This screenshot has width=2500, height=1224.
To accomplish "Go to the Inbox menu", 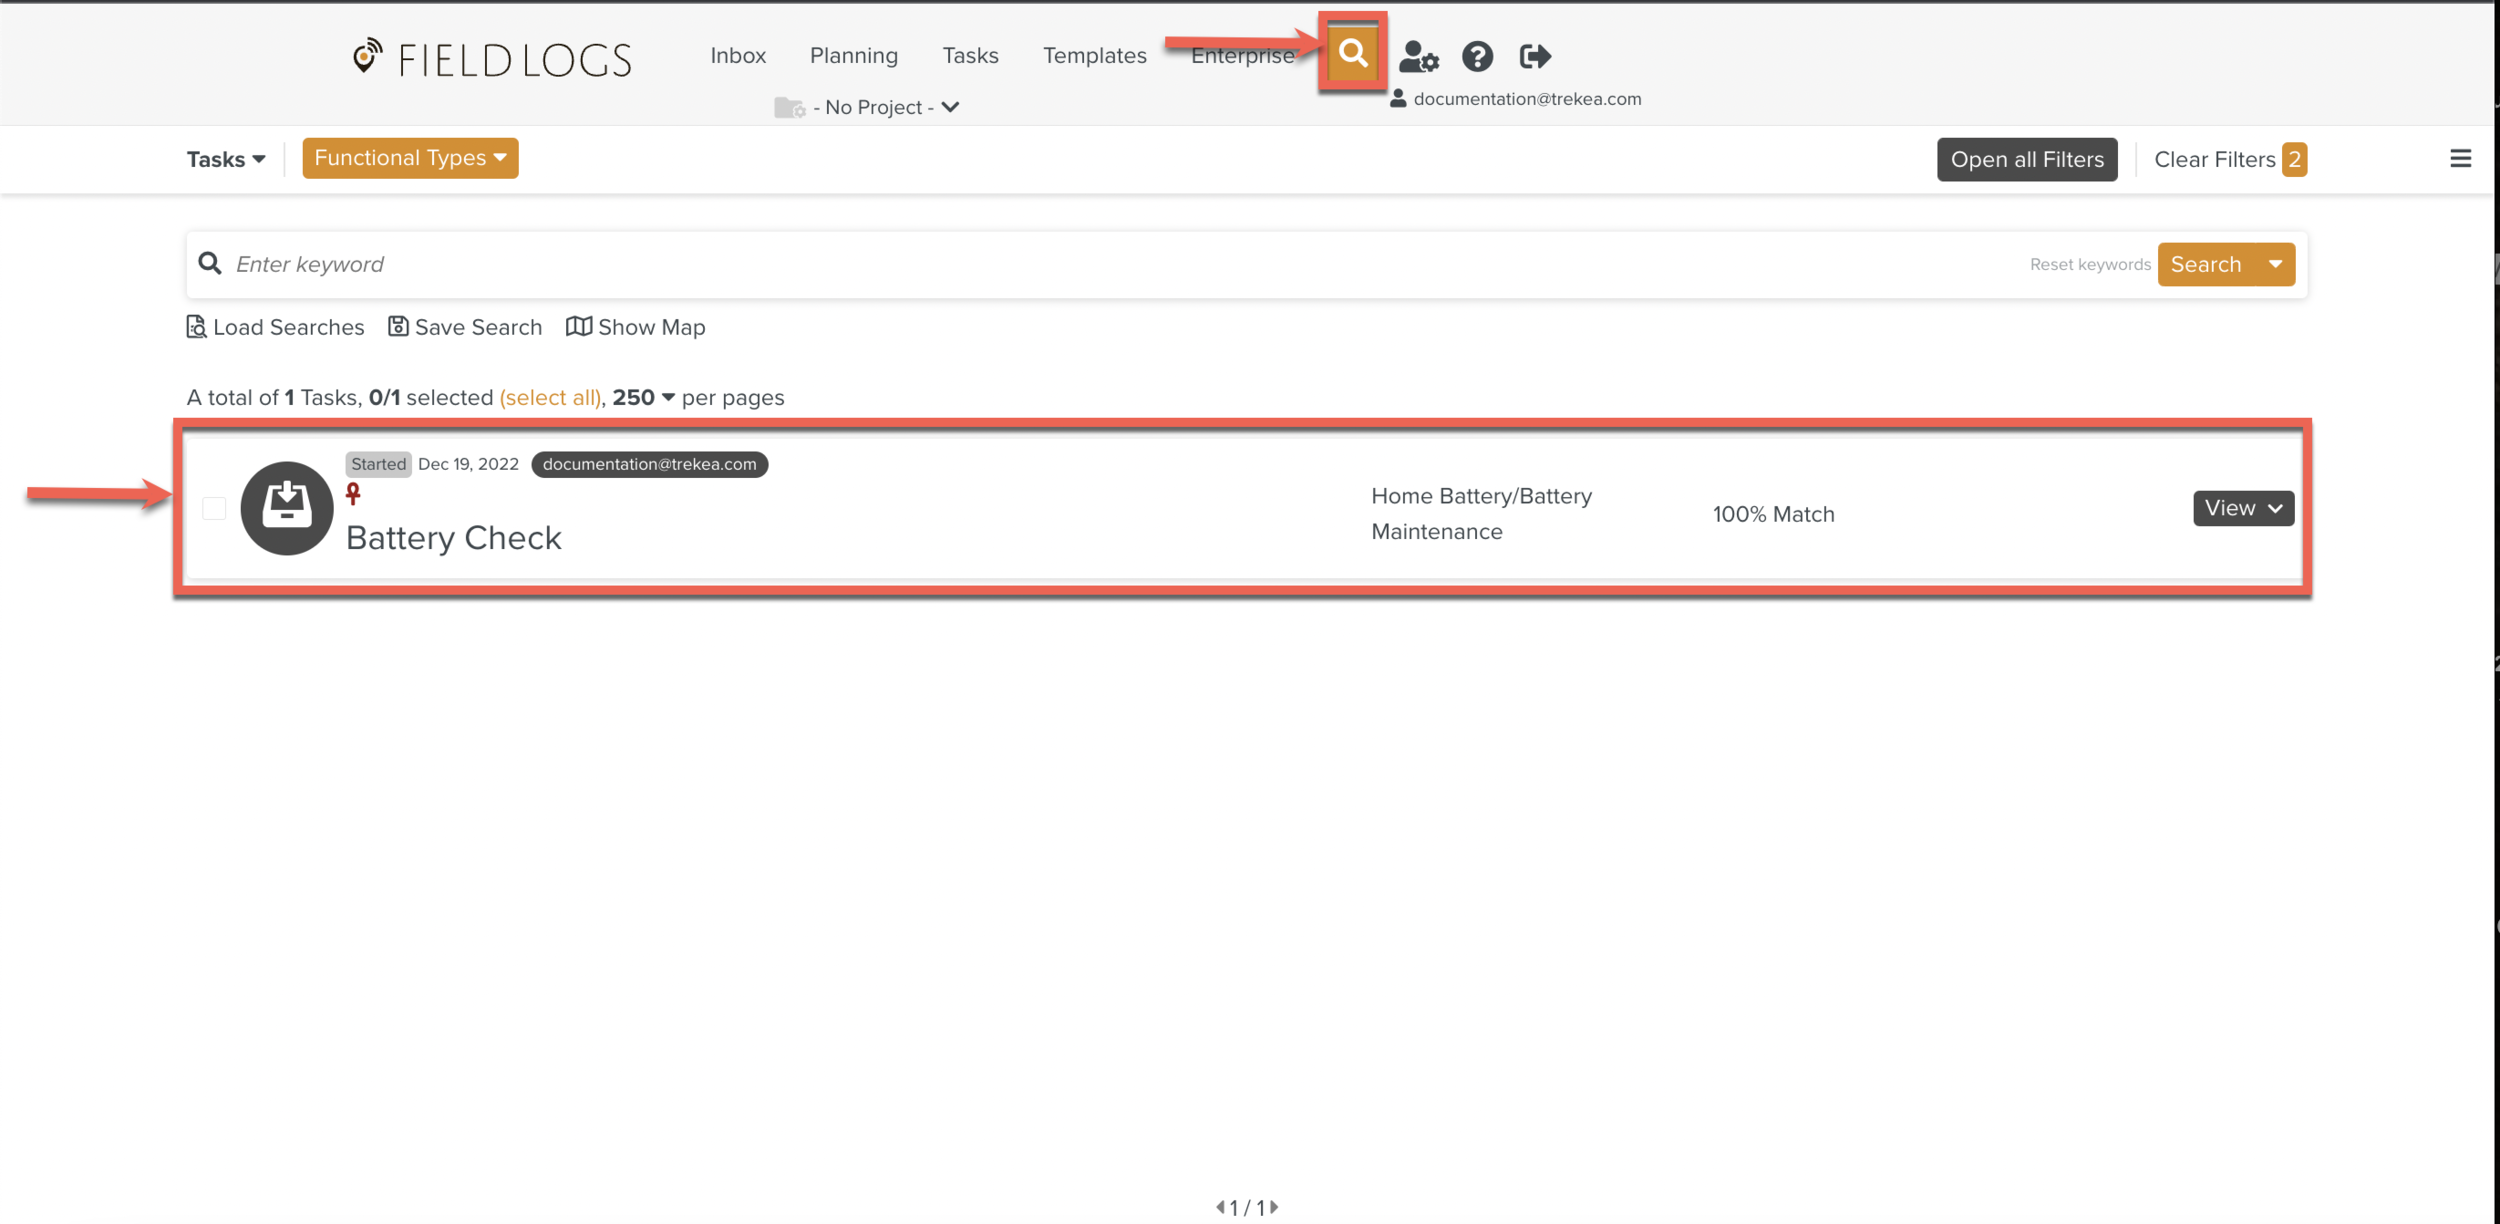I will pyautogui.click(x=738, y=56).
